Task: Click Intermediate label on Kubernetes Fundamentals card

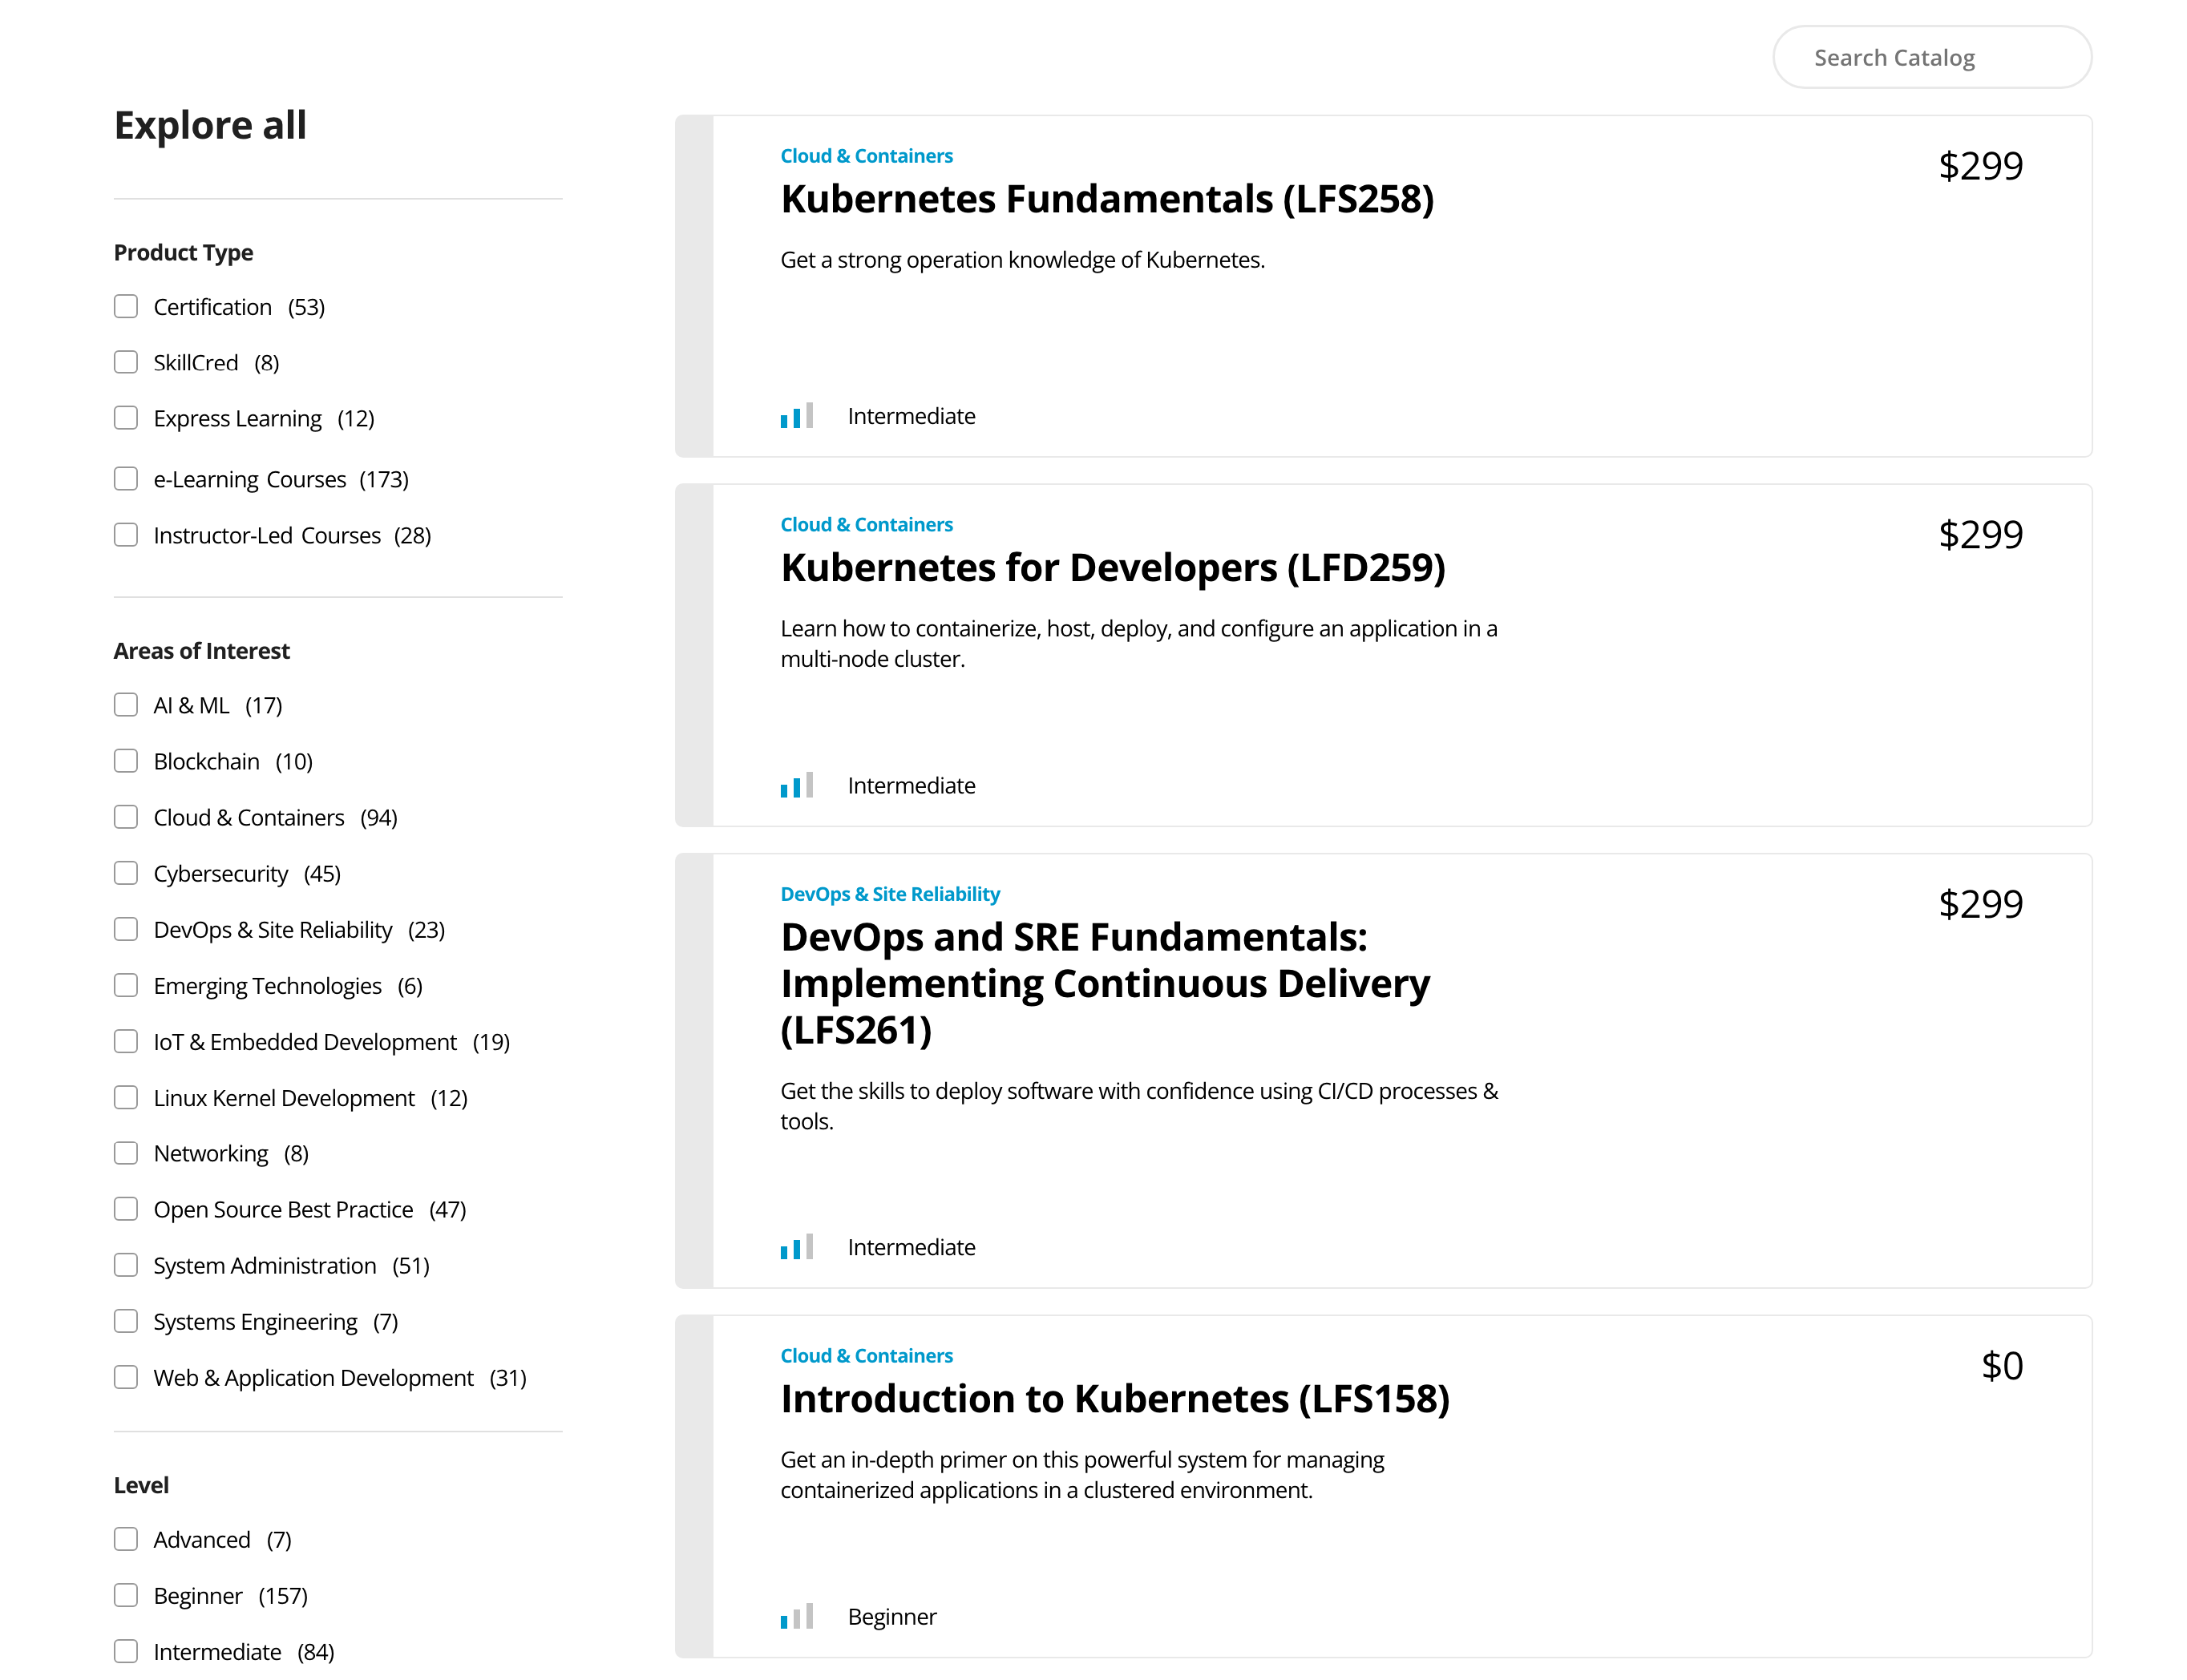Action: [911, 416]
